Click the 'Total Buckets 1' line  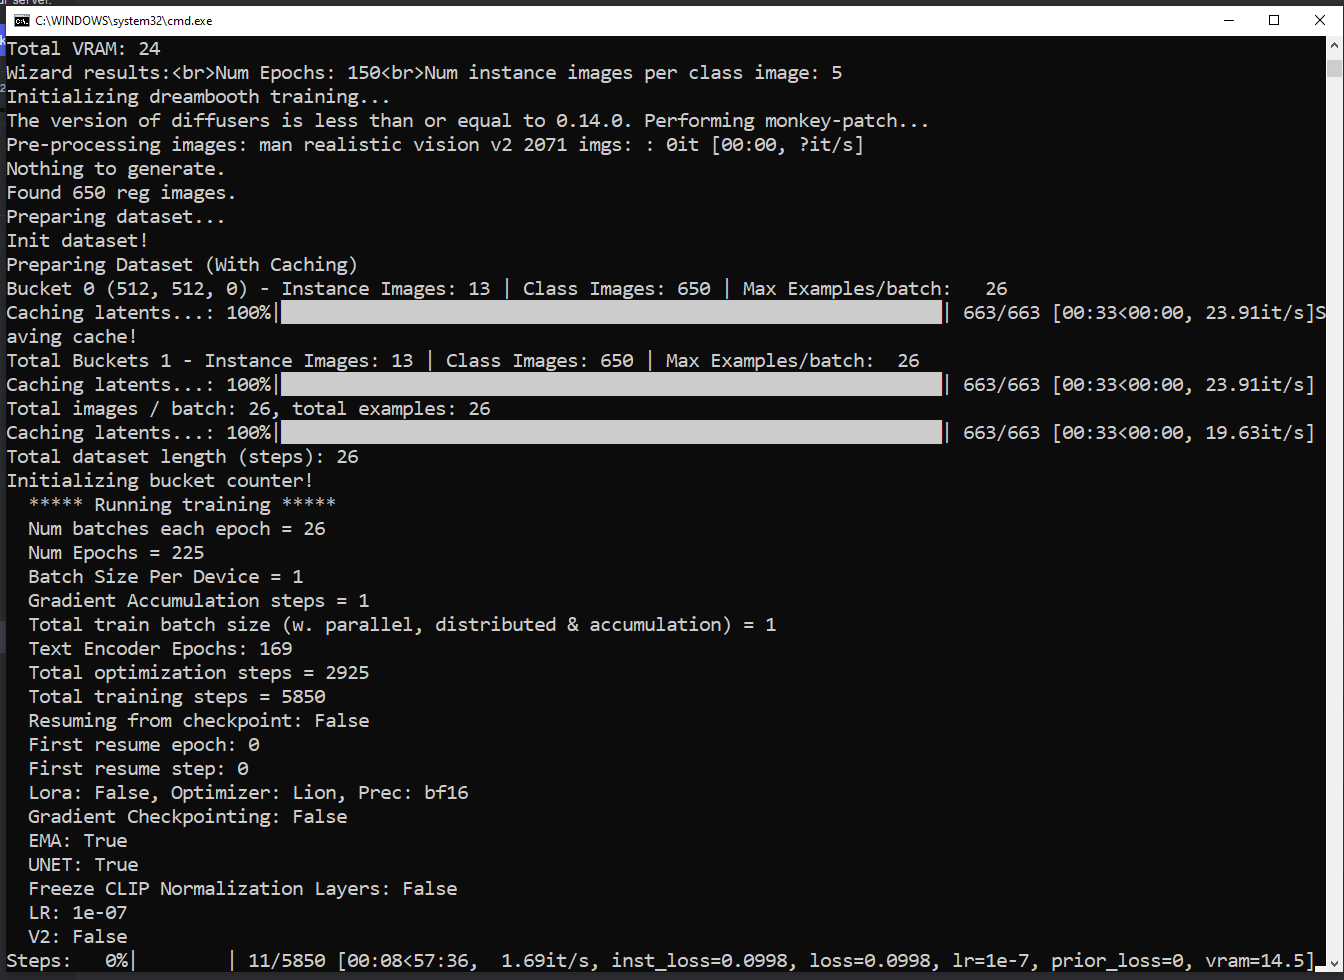pos(463,361)
